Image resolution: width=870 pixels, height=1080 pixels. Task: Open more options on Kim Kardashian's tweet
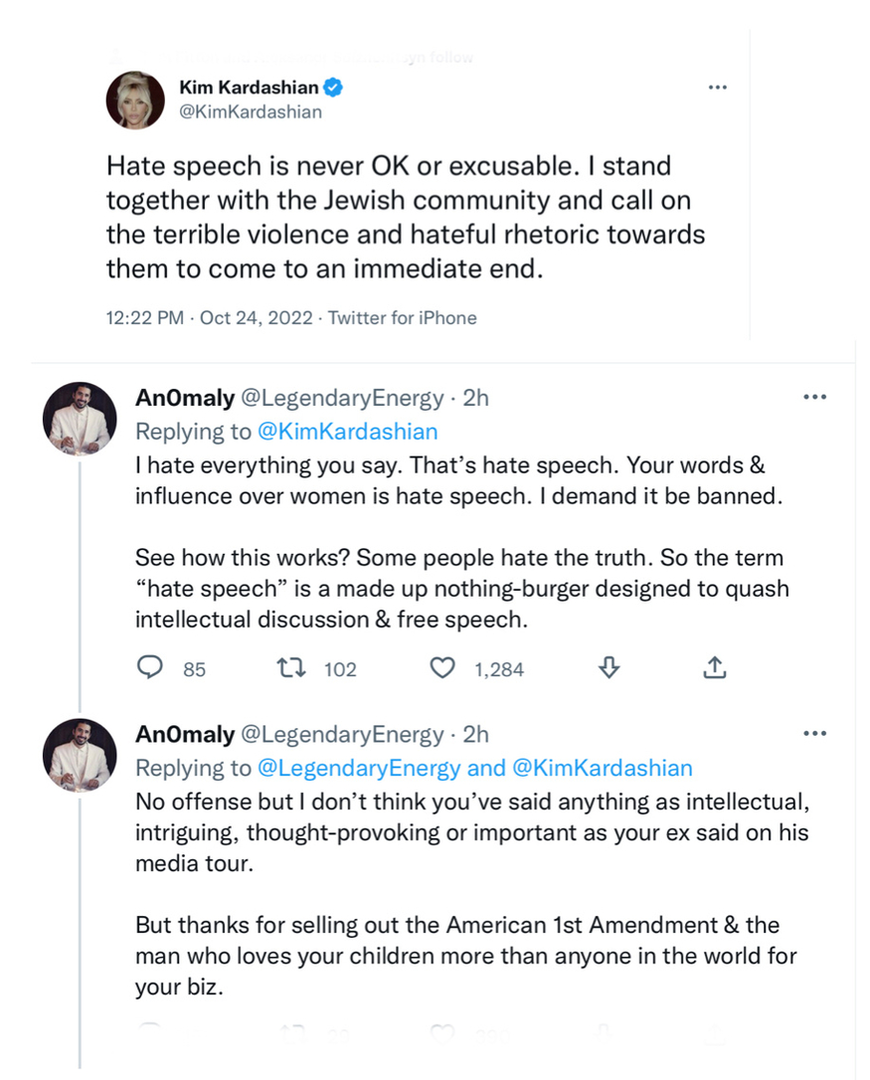click(717, 88)
